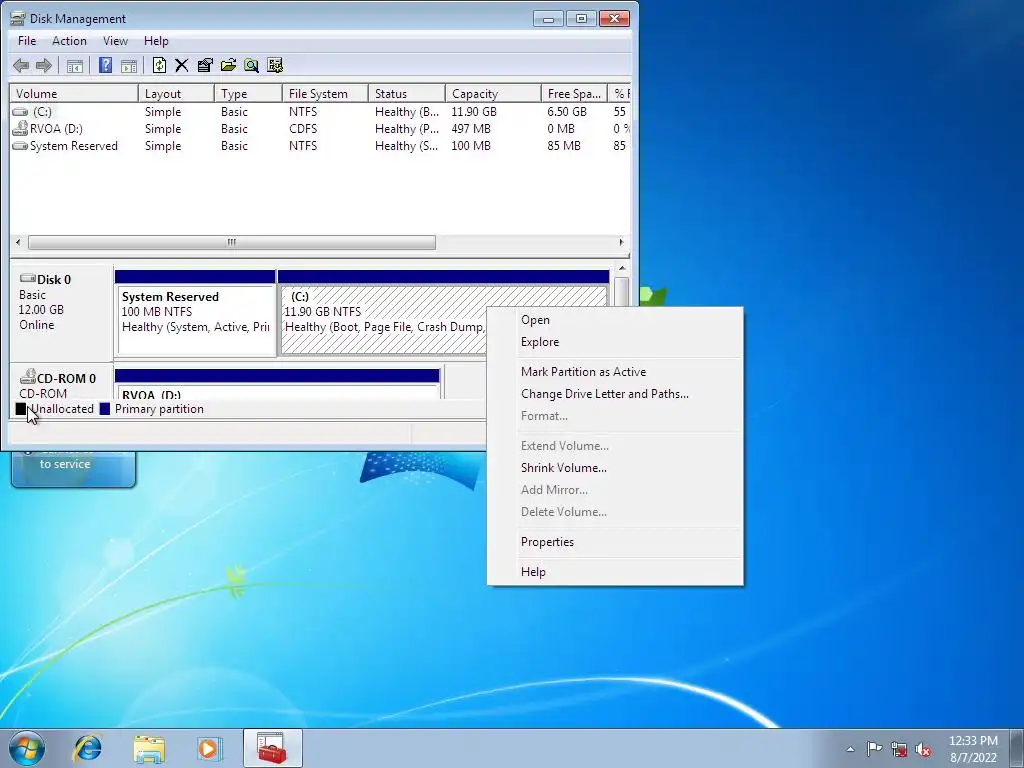Click the settings view toolbar icon
1024x768 pixels.
(x=275, y=65)
